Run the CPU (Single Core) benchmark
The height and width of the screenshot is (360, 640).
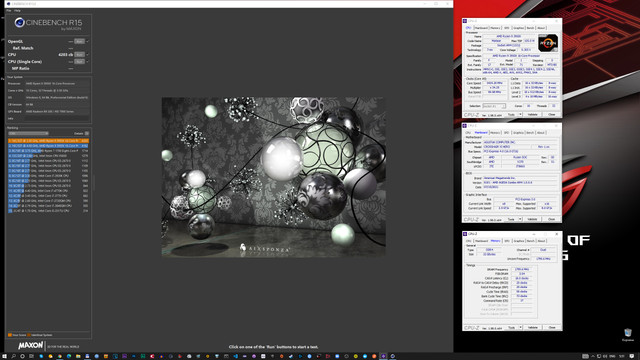pyautogui.click(x=80, y=62)
